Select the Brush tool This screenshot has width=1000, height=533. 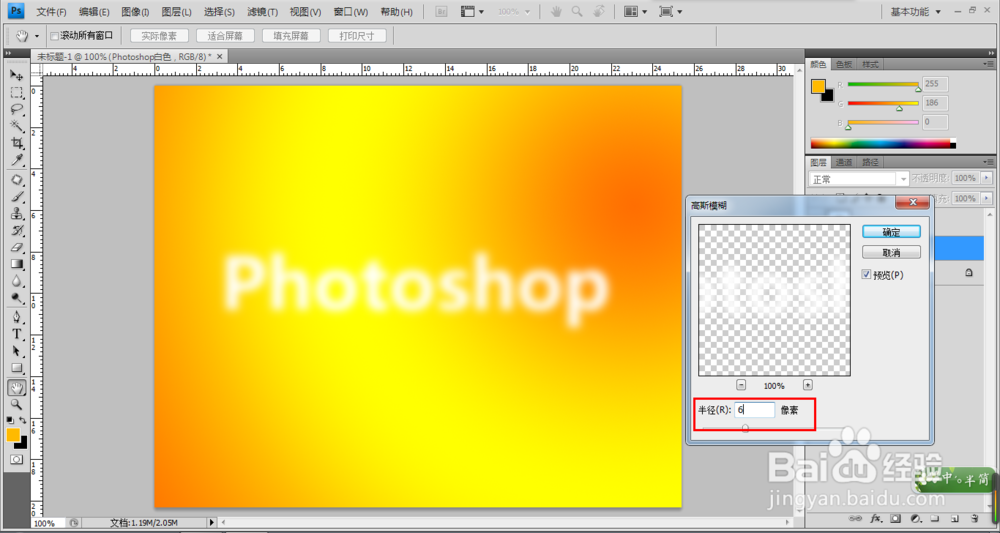click(x=17, y=197)
